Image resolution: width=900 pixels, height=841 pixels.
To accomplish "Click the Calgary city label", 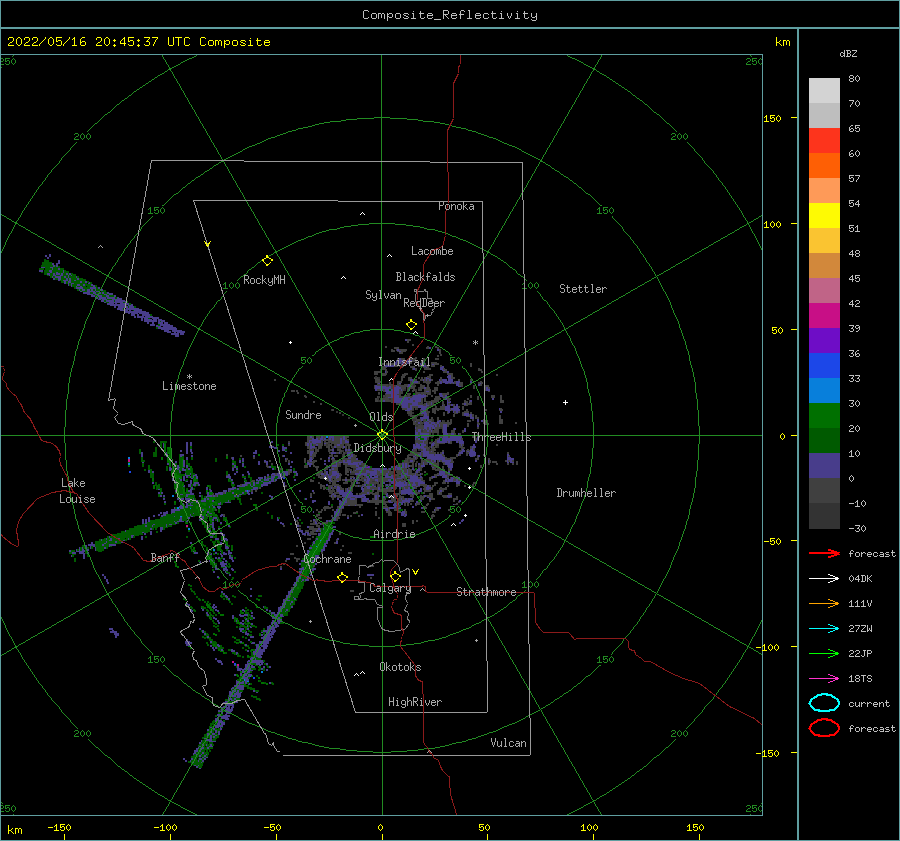I will 390,588.
